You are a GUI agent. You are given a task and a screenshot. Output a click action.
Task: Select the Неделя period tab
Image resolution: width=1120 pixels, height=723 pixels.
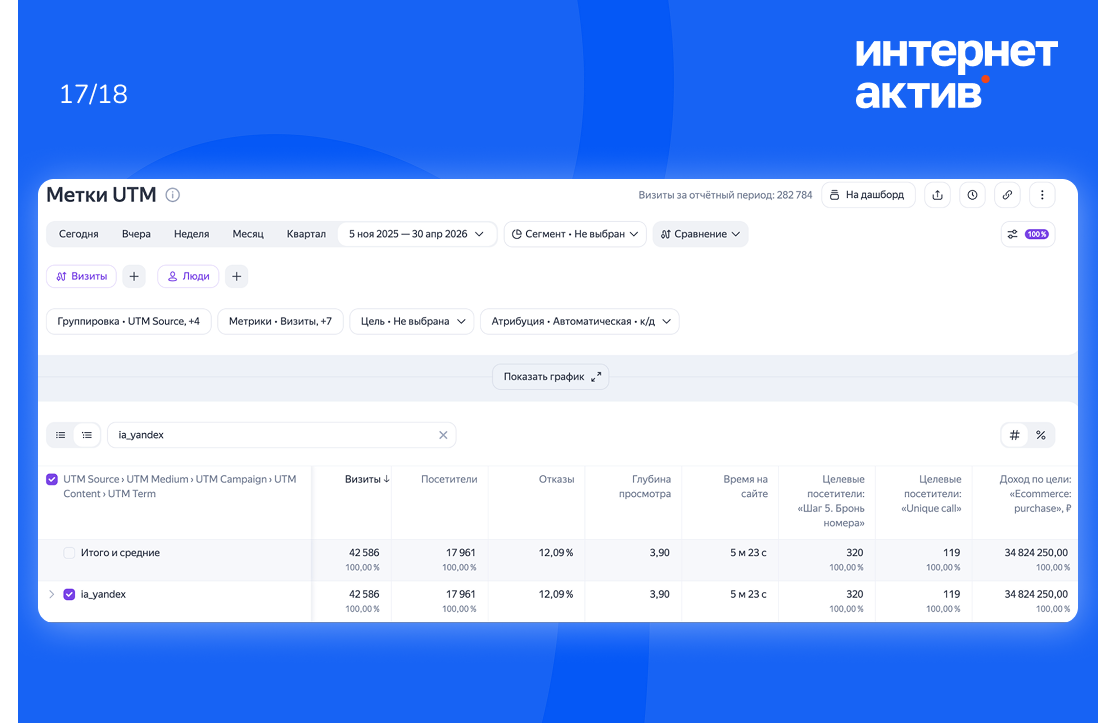coord(191,234)
